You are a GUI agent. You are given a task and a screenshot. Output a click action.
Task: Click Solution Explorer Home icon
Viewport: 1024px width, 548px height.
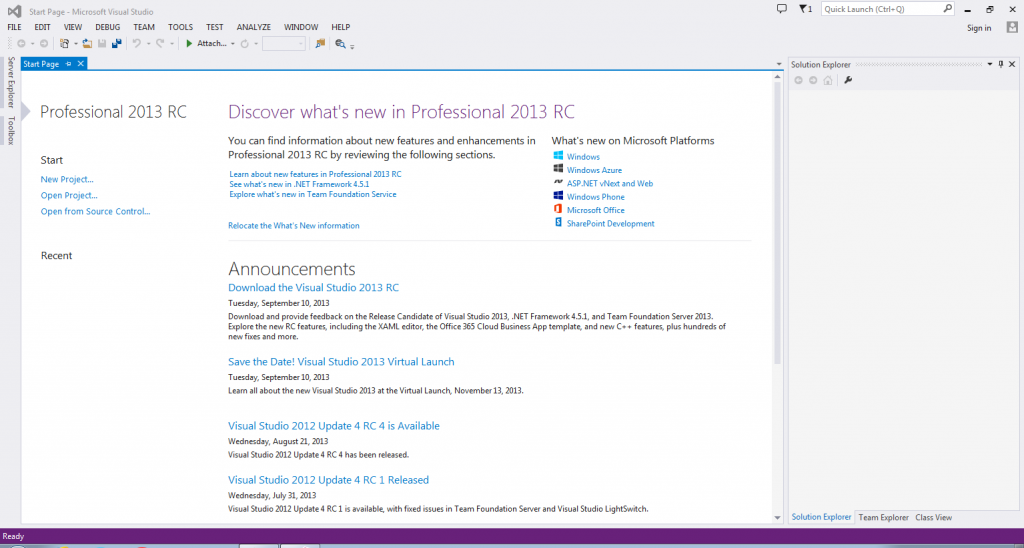click(x=828, y=80)
